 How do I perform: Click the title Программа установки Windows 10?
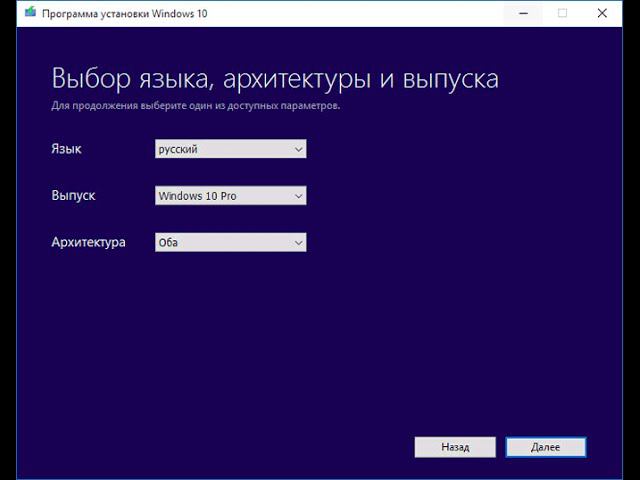(x=124, y=13)
